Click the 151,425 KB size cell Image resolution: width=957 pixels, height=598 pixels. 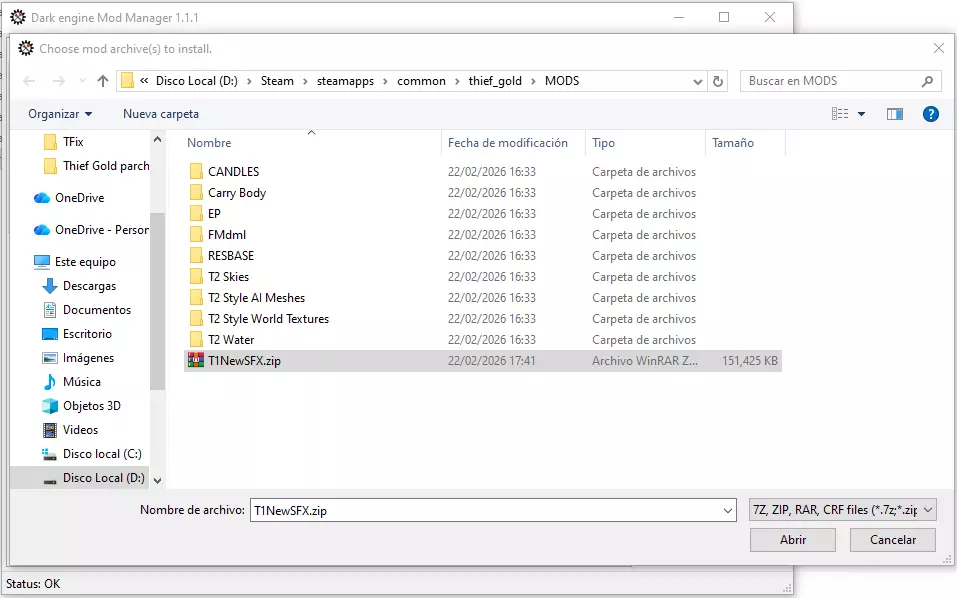pos(749,361)
